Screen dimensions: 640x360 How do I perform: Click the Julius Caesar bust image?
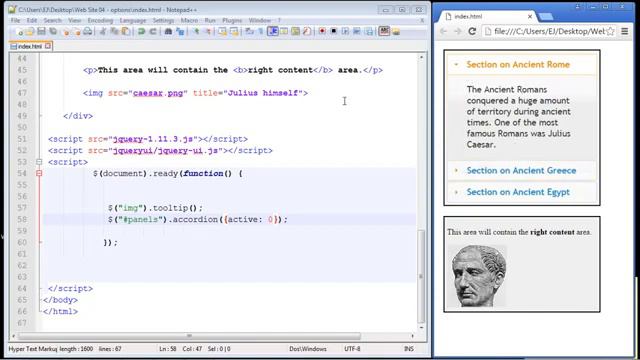pos(478,276)
